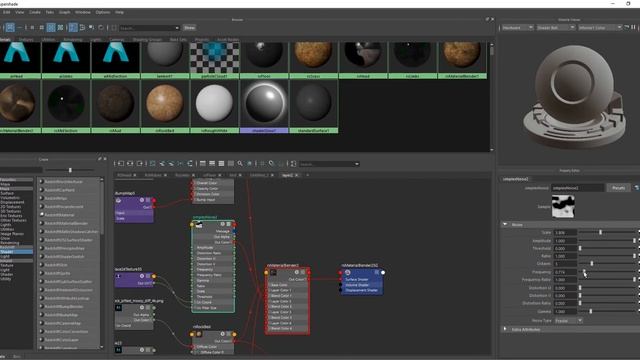Screen dimensions: 640x360
Task: Select 2D Textures category in Create panel
Action: [11, 207]
